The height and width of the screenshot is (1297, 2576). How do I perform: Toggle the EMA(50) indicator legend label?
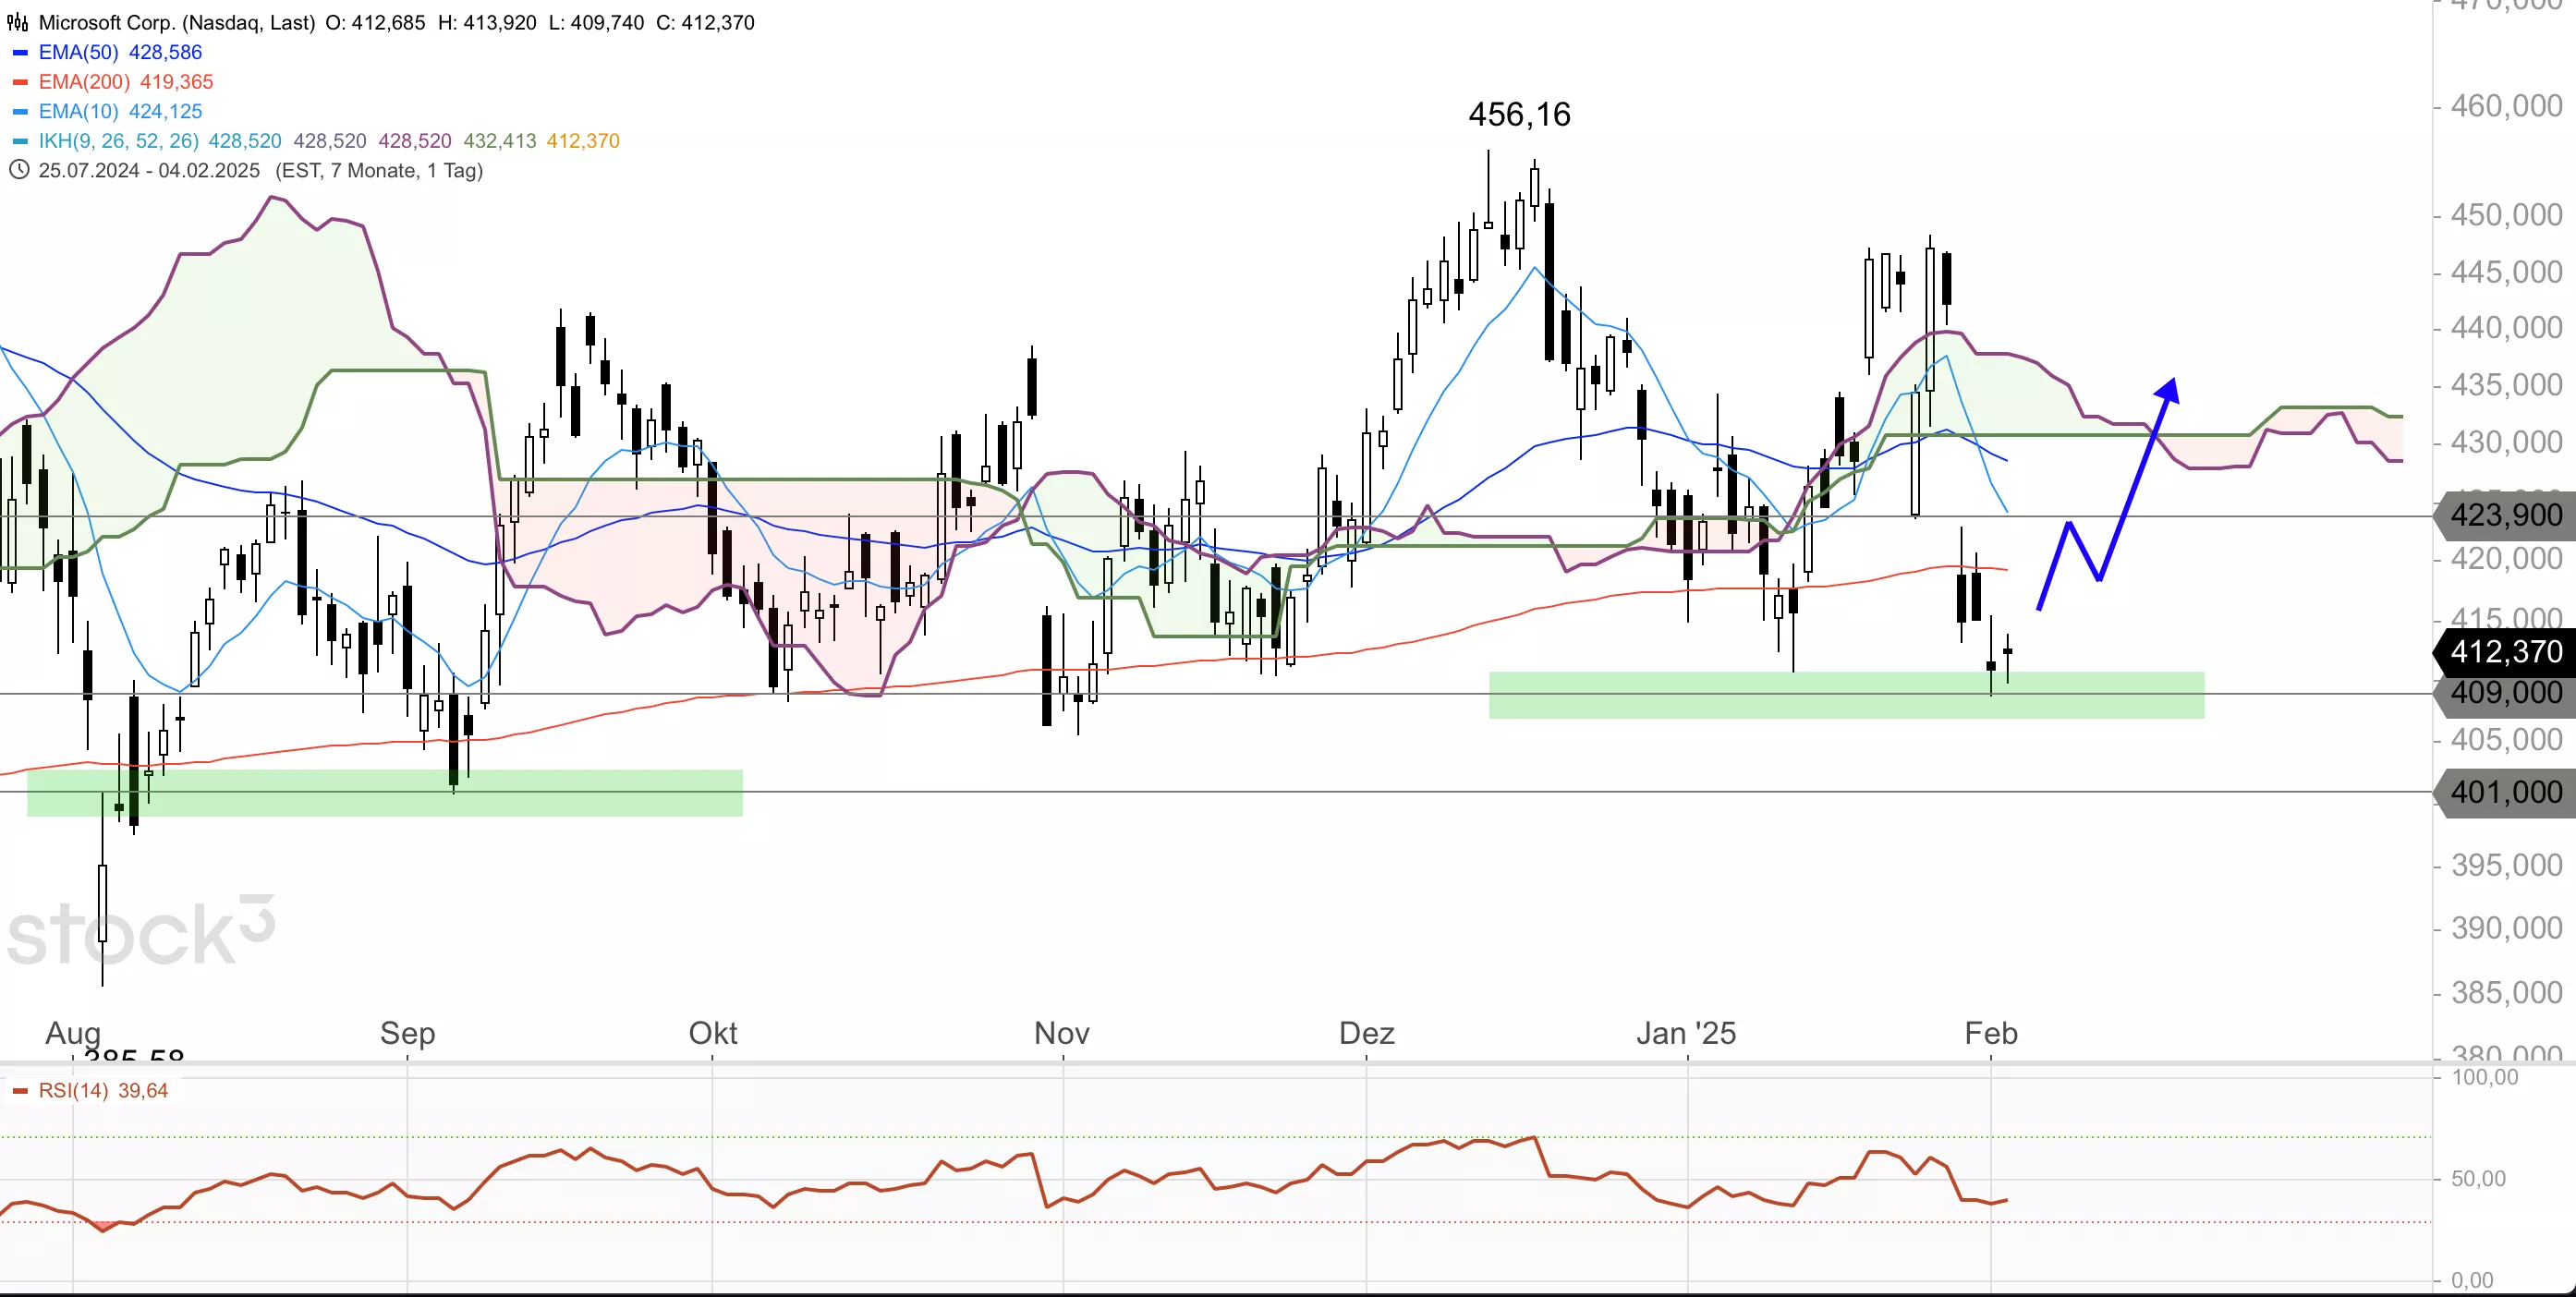point(78,52)
